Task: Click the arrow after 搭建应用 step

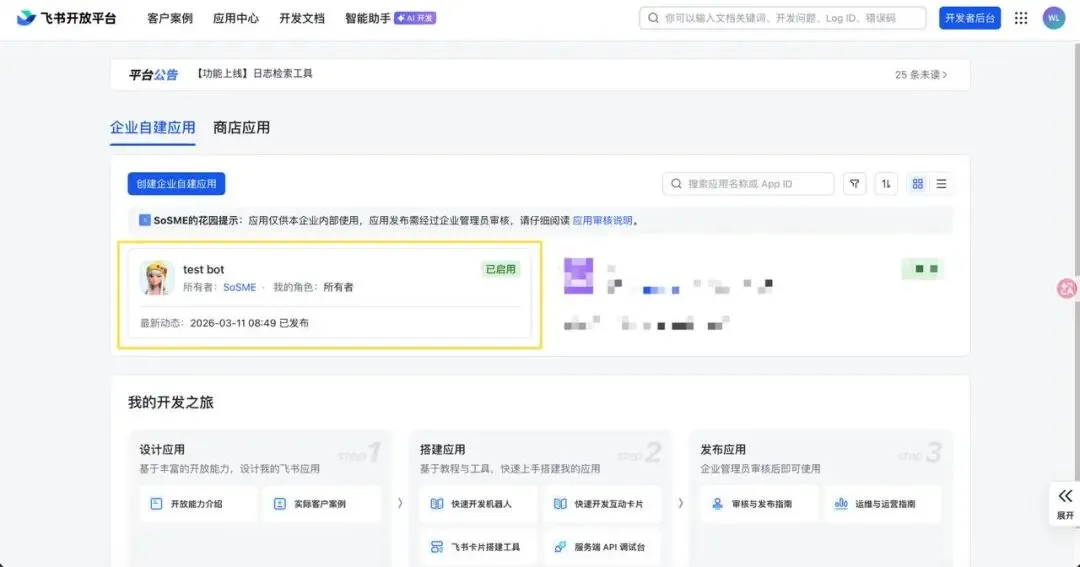Action: (x=681, y=504)
